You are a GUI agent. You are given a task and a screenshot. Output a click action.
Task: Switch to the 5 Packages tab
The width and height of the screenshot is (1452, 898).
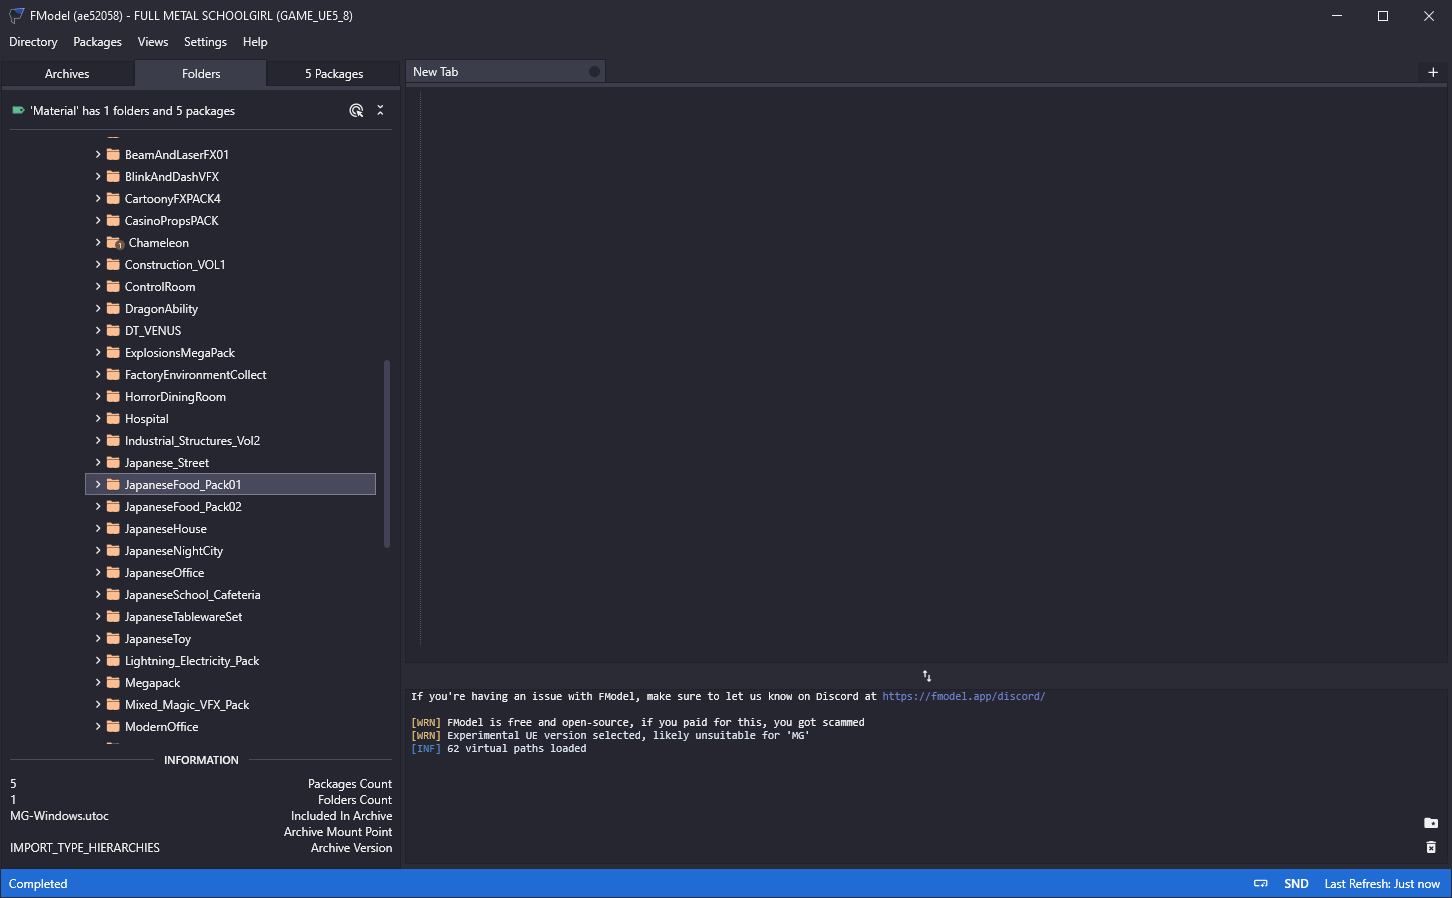tap(334, 74)
